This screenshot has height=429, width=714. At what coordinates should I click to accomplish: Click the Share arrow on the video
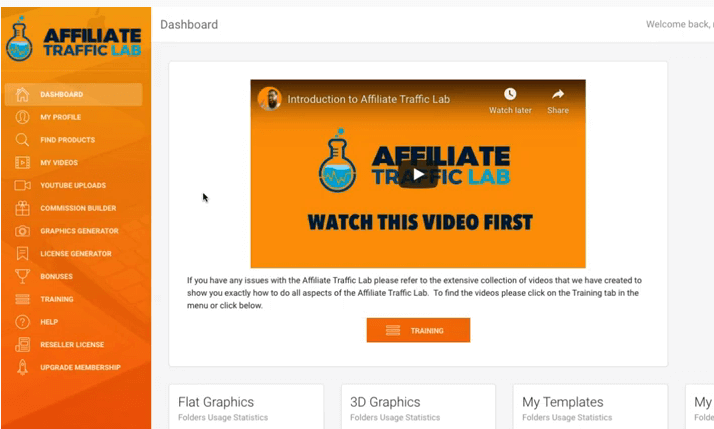tap(558, 101)
